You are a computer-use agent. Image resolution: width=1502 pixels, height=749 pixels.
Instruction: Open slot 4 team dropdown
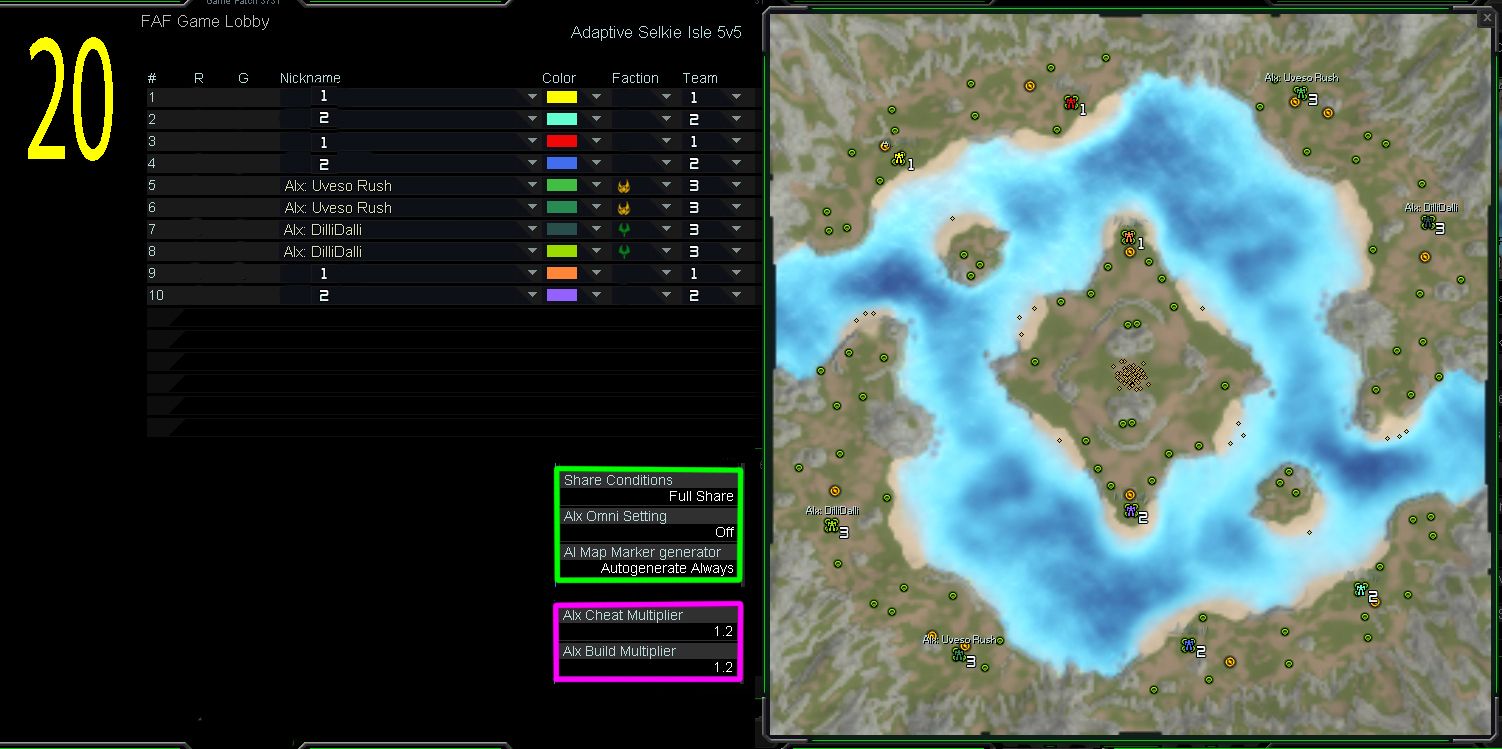point(736,164)
